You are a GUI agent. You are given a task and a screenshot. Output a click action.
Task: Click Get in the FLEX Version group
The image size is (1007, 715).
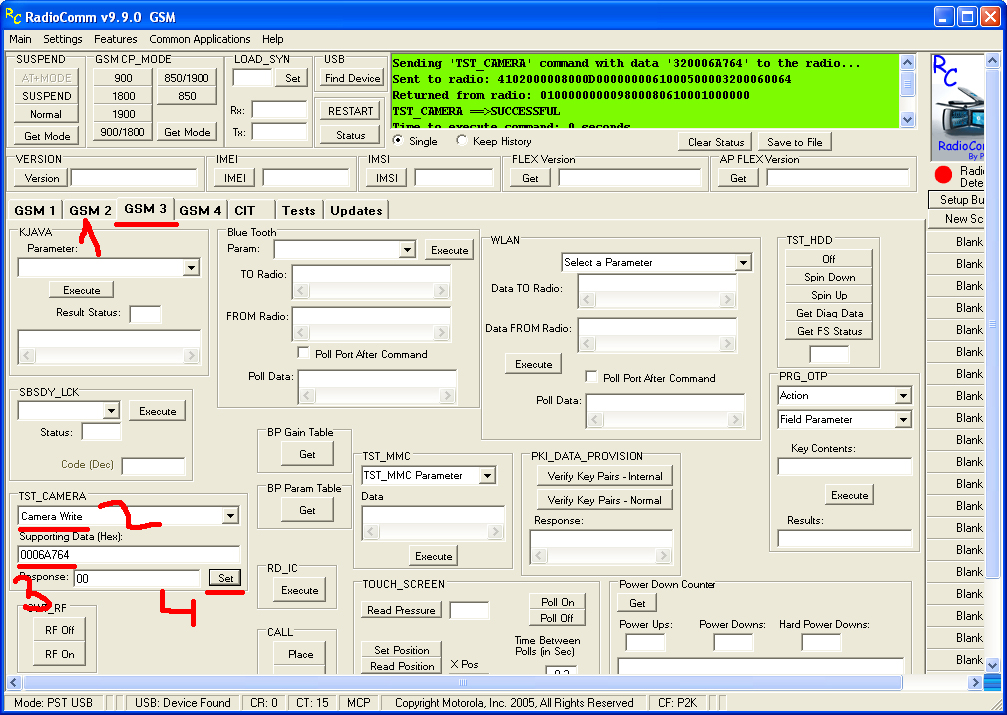pyautogui.click(x=530, y=178)
